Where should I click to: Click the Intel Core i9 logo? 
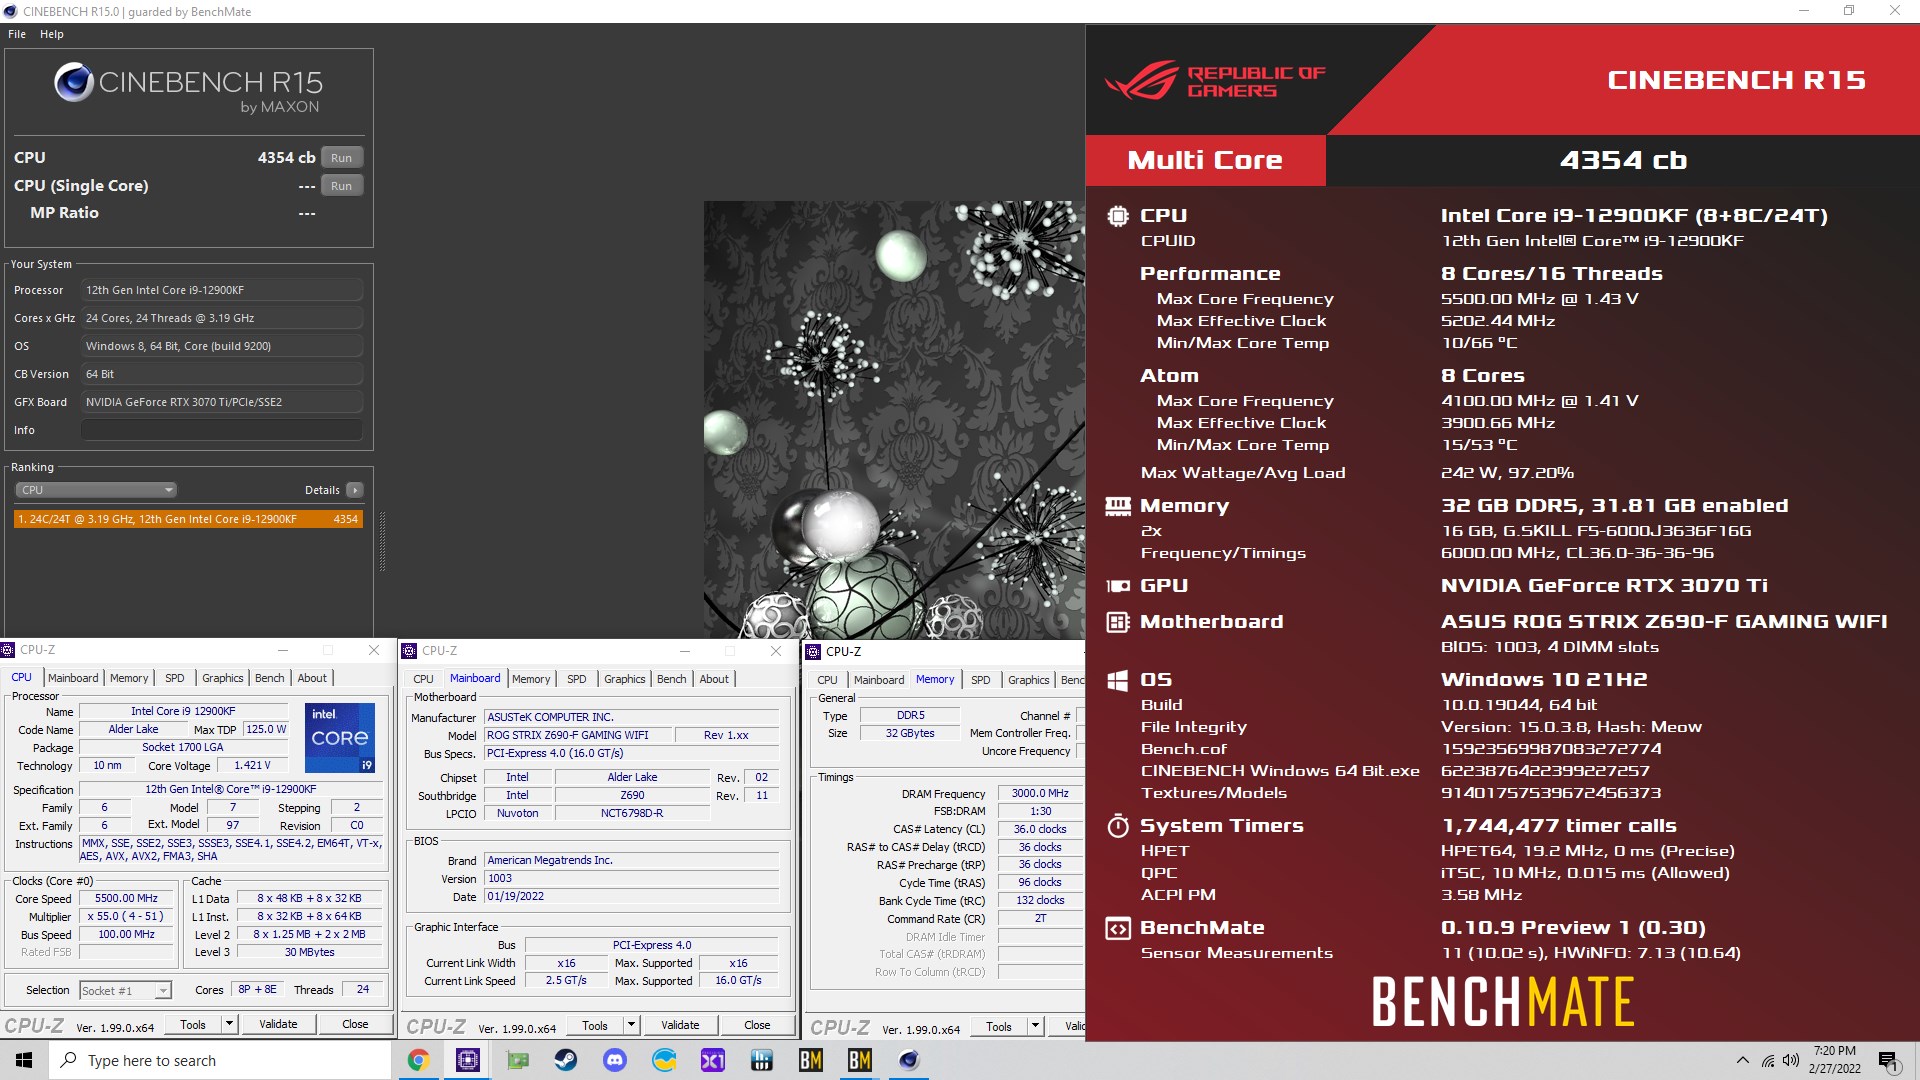[340, 737]
